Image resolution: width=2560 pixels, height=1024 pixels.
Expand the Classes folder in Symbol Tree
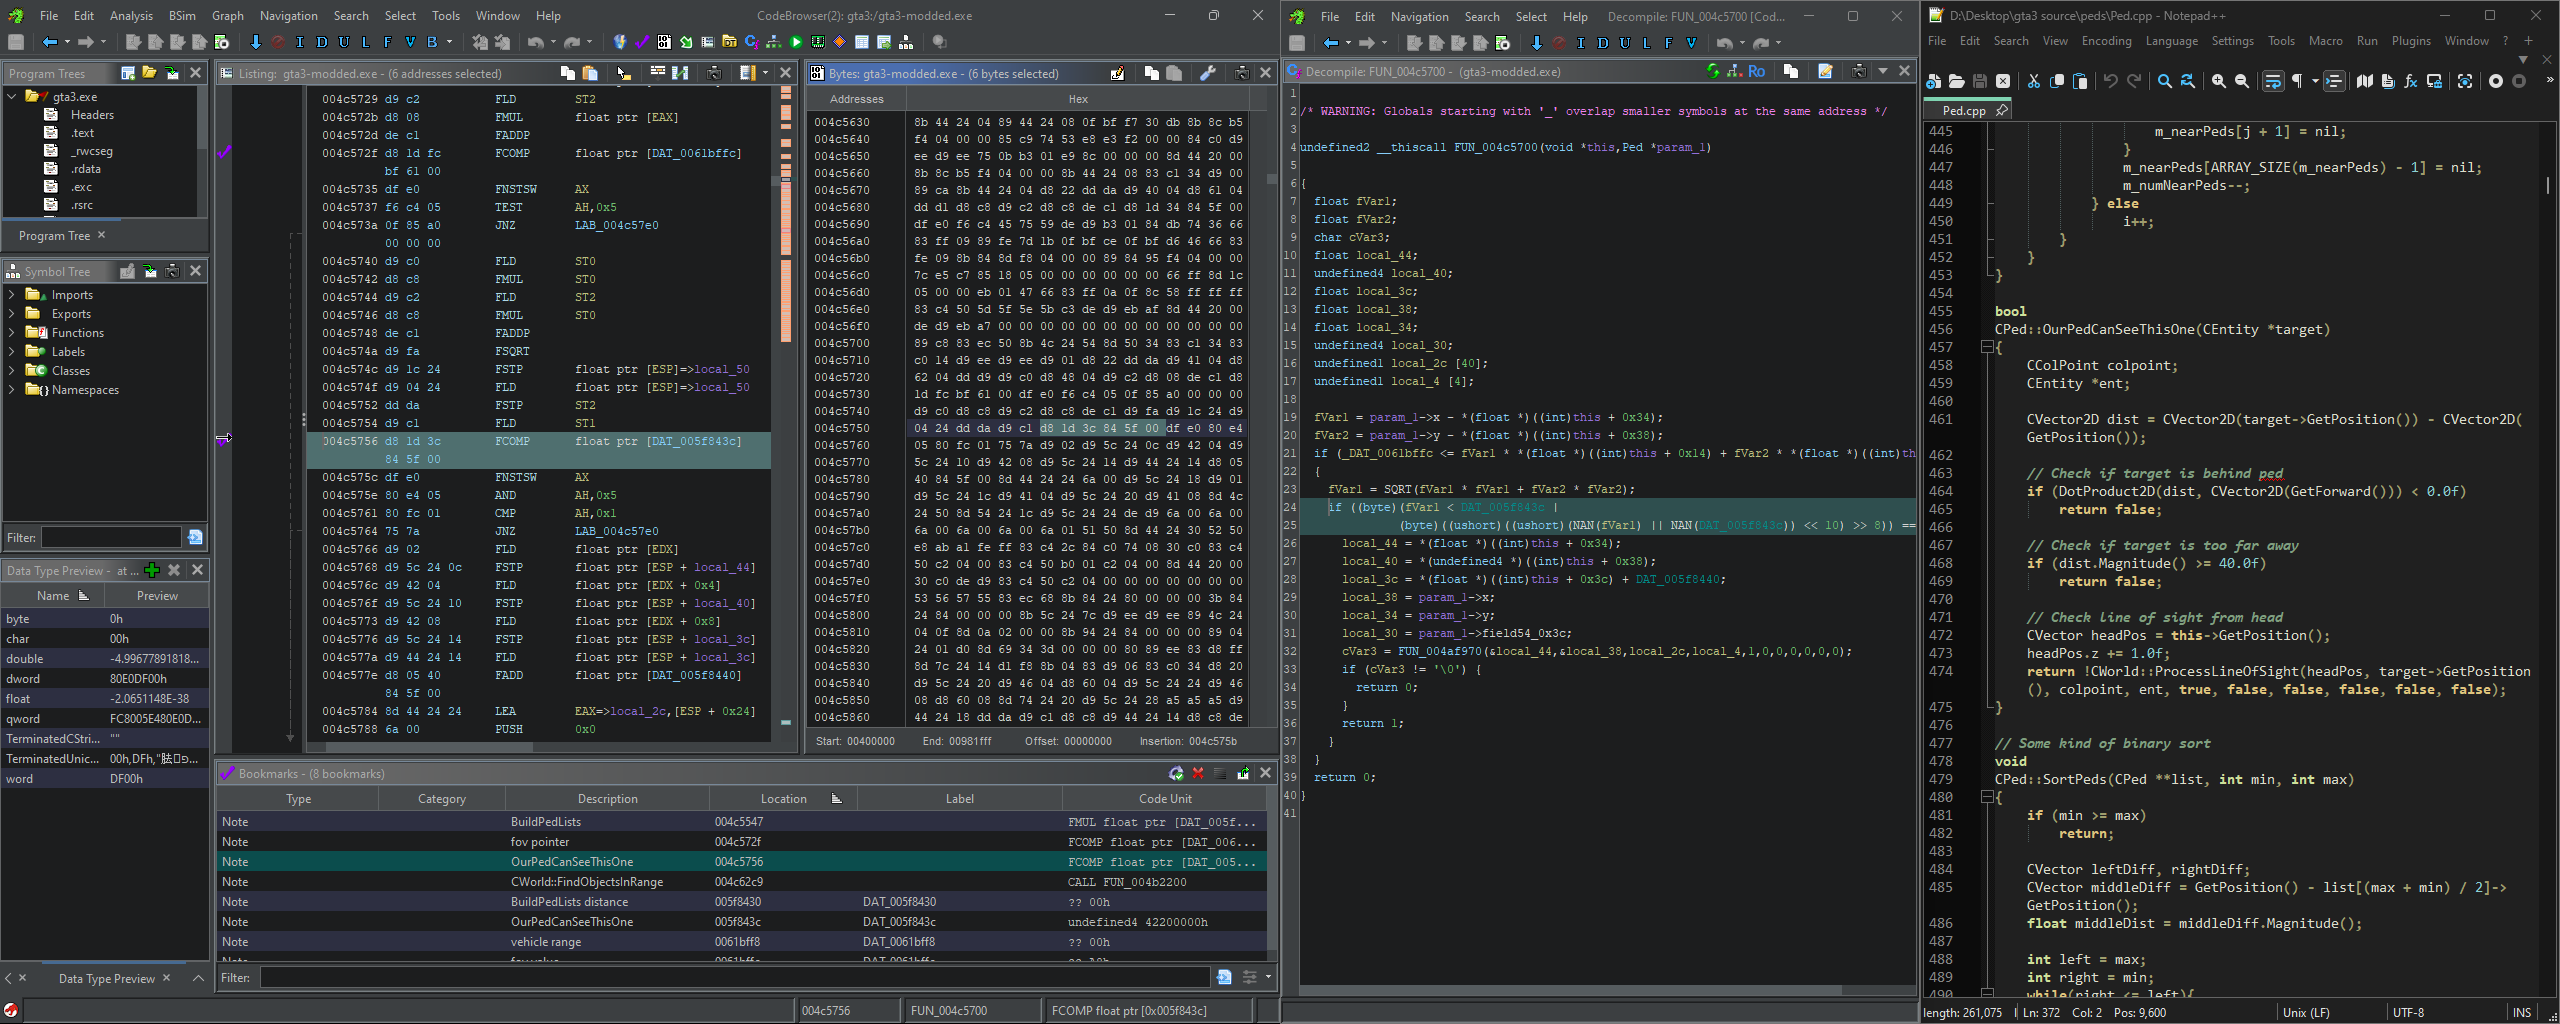click(11, 371)
